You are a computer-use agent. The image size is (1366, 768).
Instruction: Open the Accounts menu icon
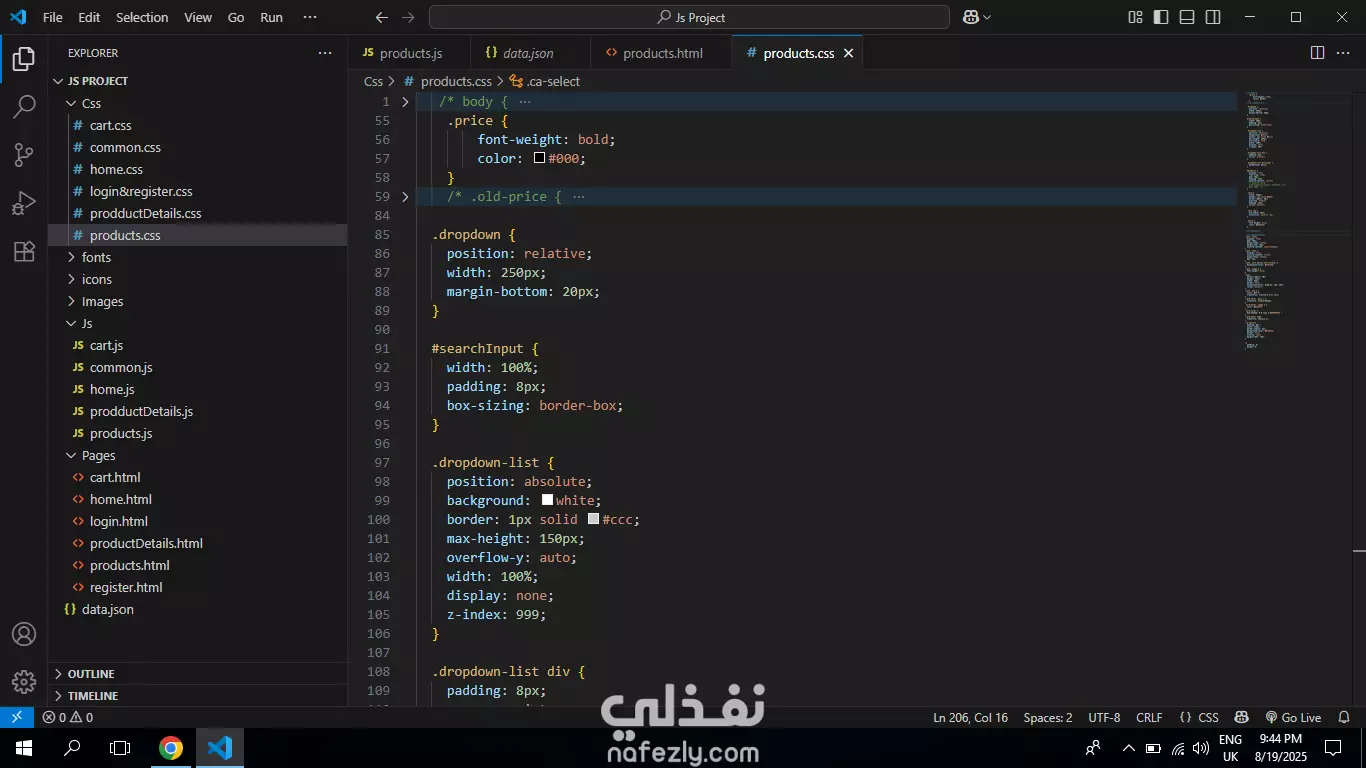[24, 634]
